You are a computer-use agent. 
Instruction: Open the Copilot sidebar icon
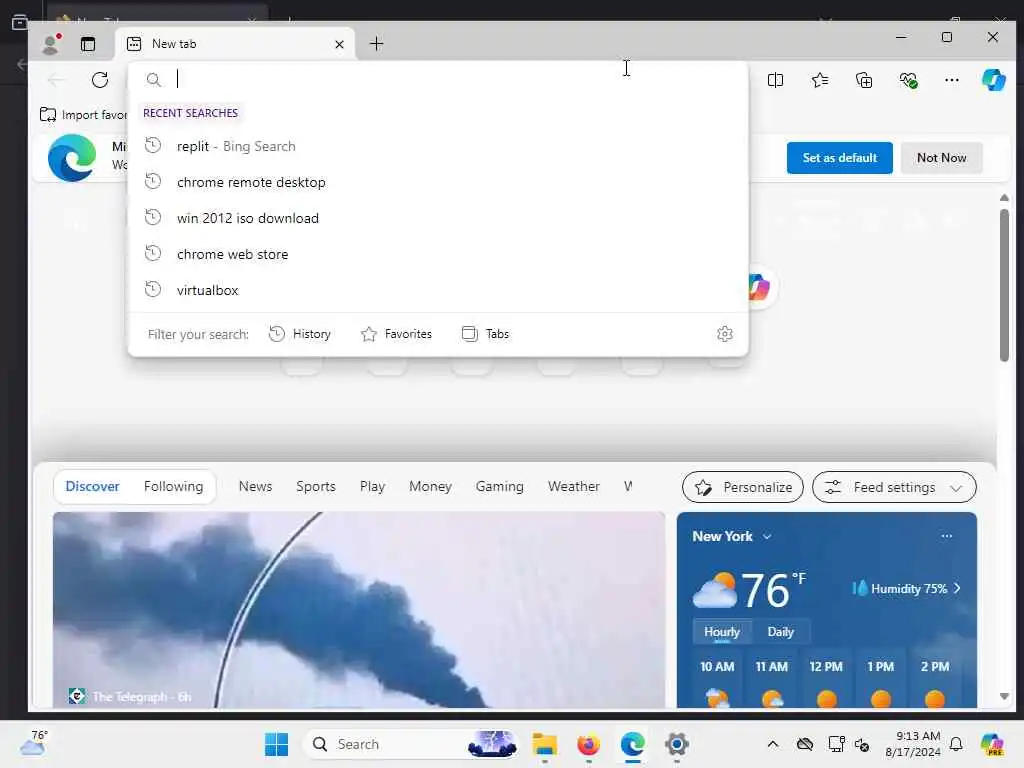993,80
